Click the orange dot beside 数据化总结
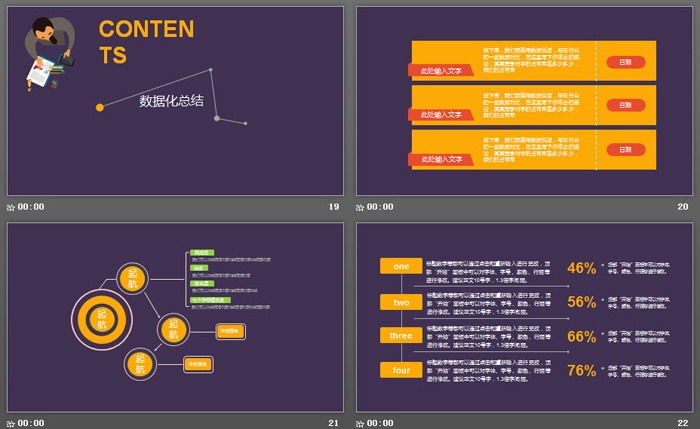Image resolution: width=700 pixels, height=429 pixels. pos(99,107)
